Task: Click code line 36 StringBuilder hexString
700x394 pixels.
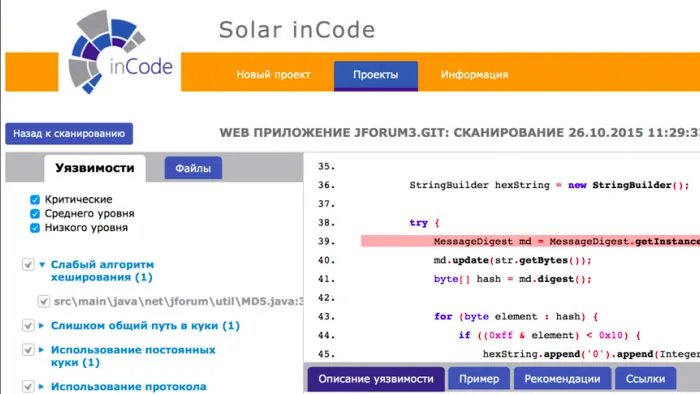Action: [550, 185]
